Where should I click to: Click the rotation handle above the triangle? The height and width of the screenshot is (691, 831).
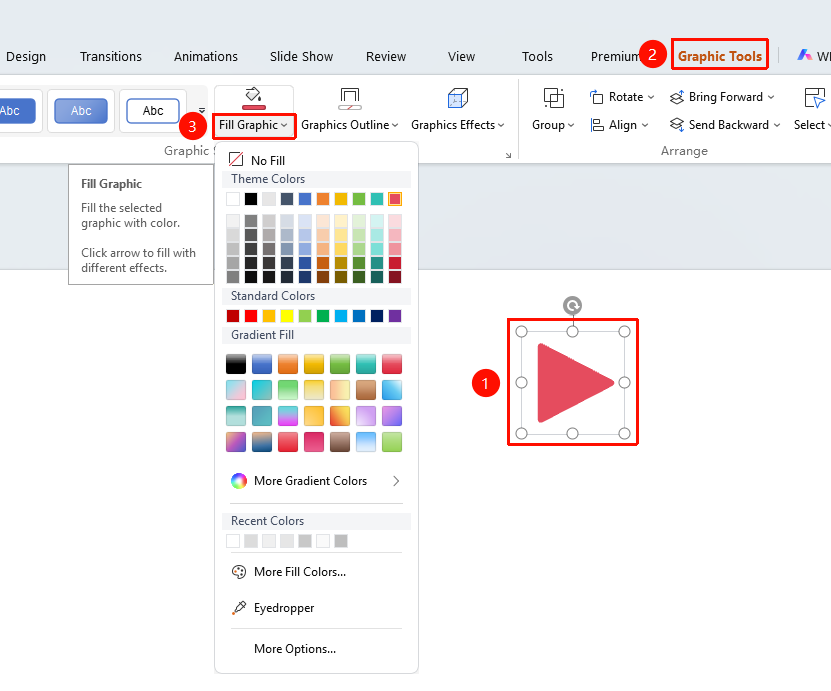coord(572,305)
